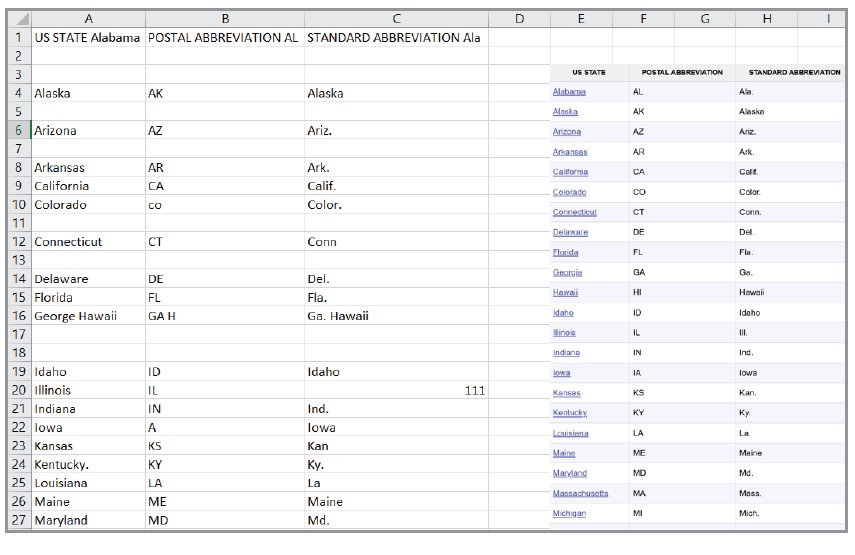Open the Georgia hyperlink

point(567,272)
